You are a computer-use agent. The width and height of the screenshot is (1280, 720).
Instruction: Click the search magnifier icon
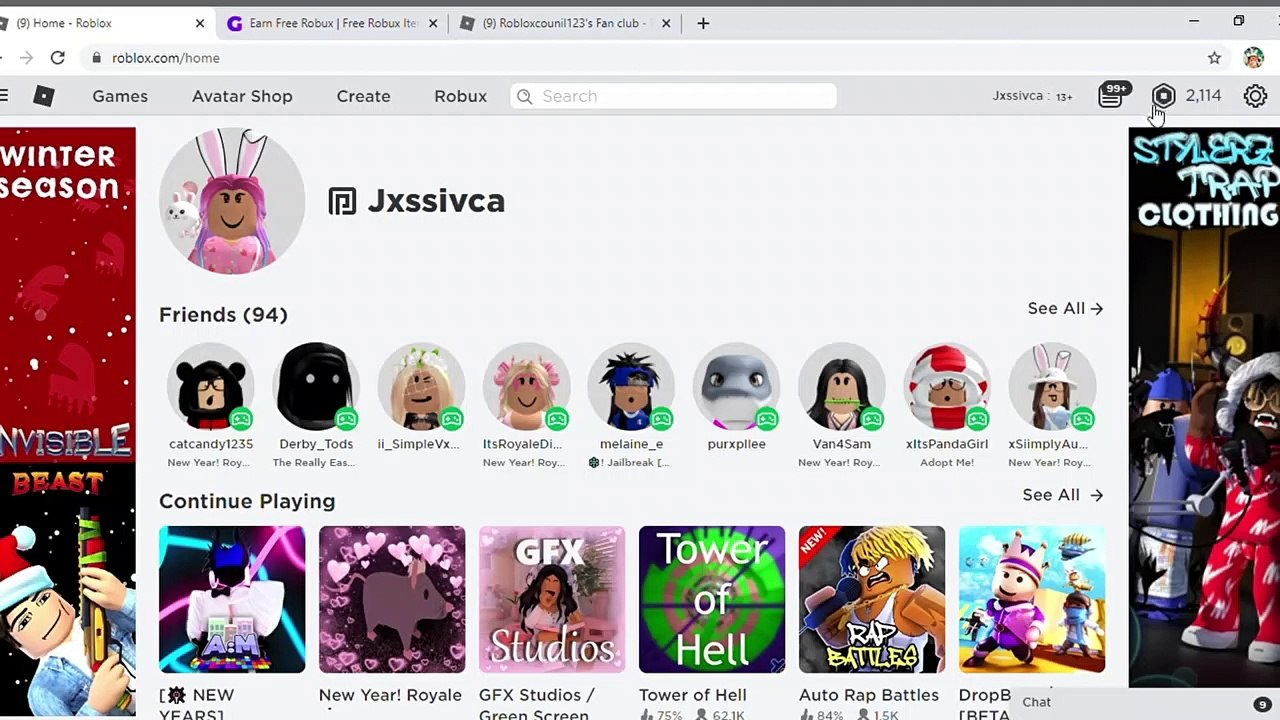click(525, 96)
